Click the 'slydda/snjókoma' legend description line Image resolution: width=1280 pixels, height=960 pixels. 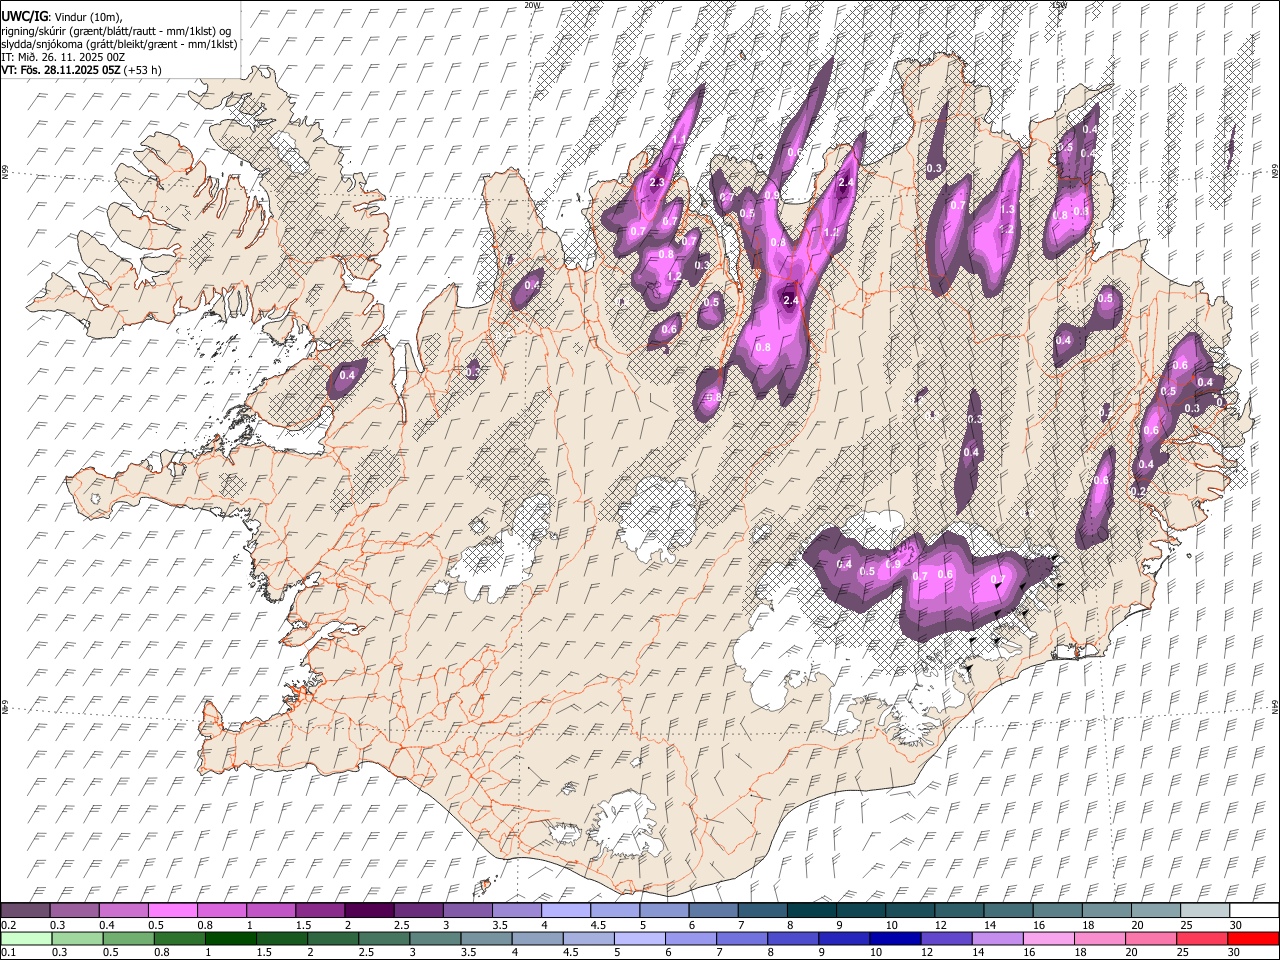(119, 44)
